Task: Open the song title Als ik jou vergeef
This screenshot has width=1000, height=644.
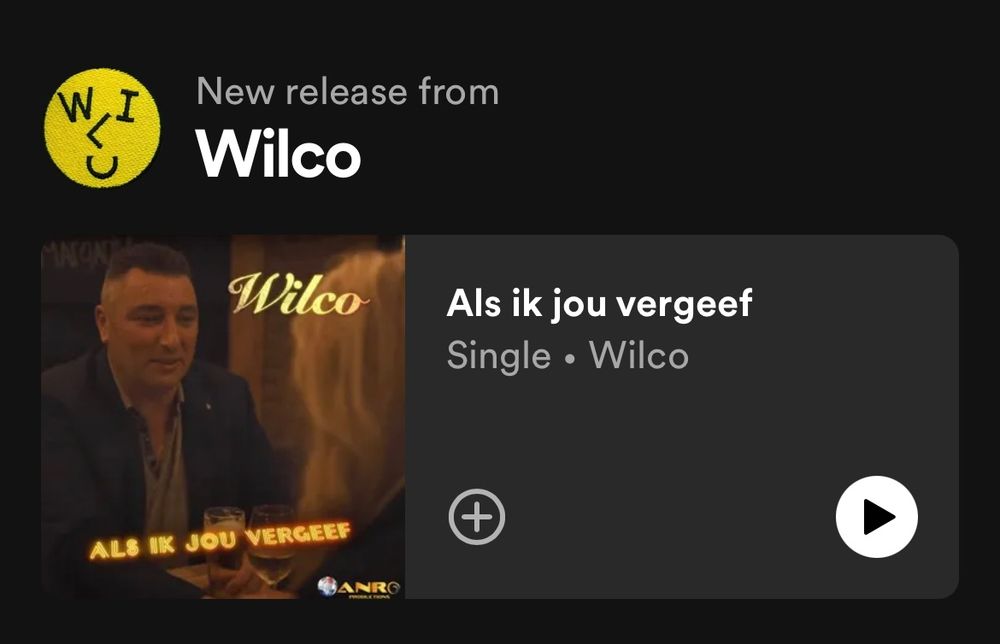Action: 599,304
